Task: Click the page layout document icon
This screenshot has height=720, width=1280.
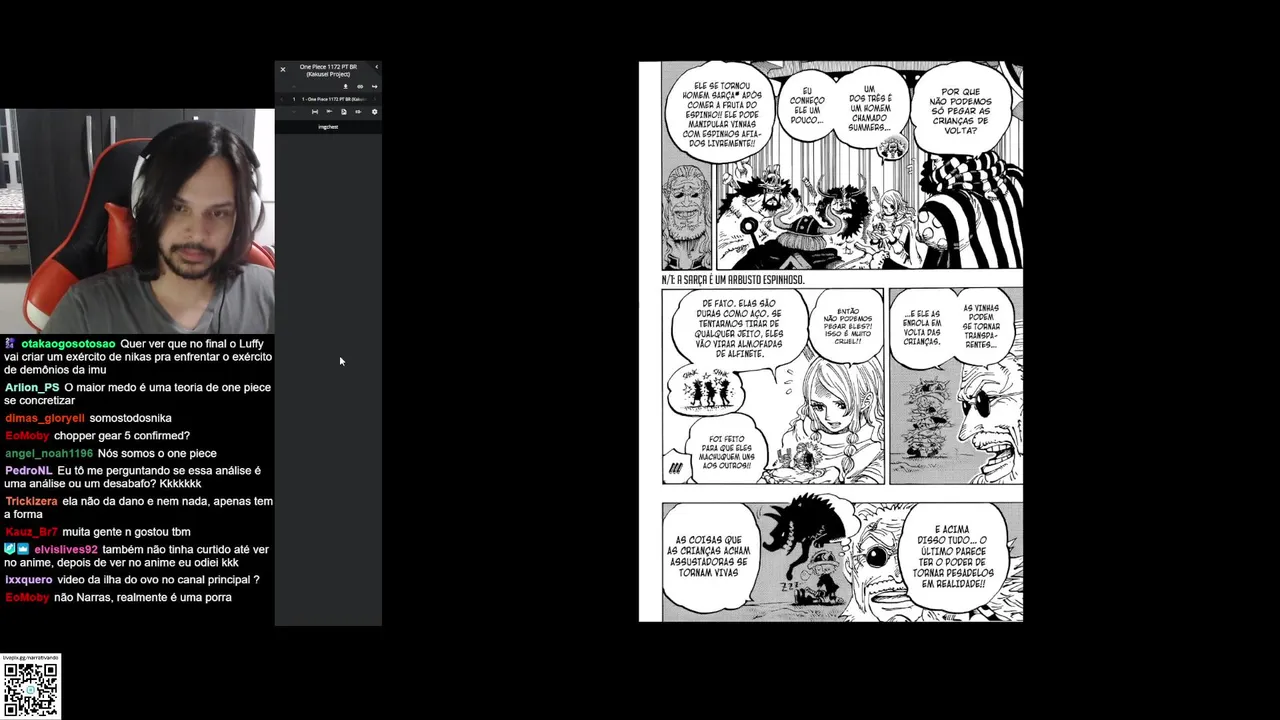Action: (x=344, y=112)
